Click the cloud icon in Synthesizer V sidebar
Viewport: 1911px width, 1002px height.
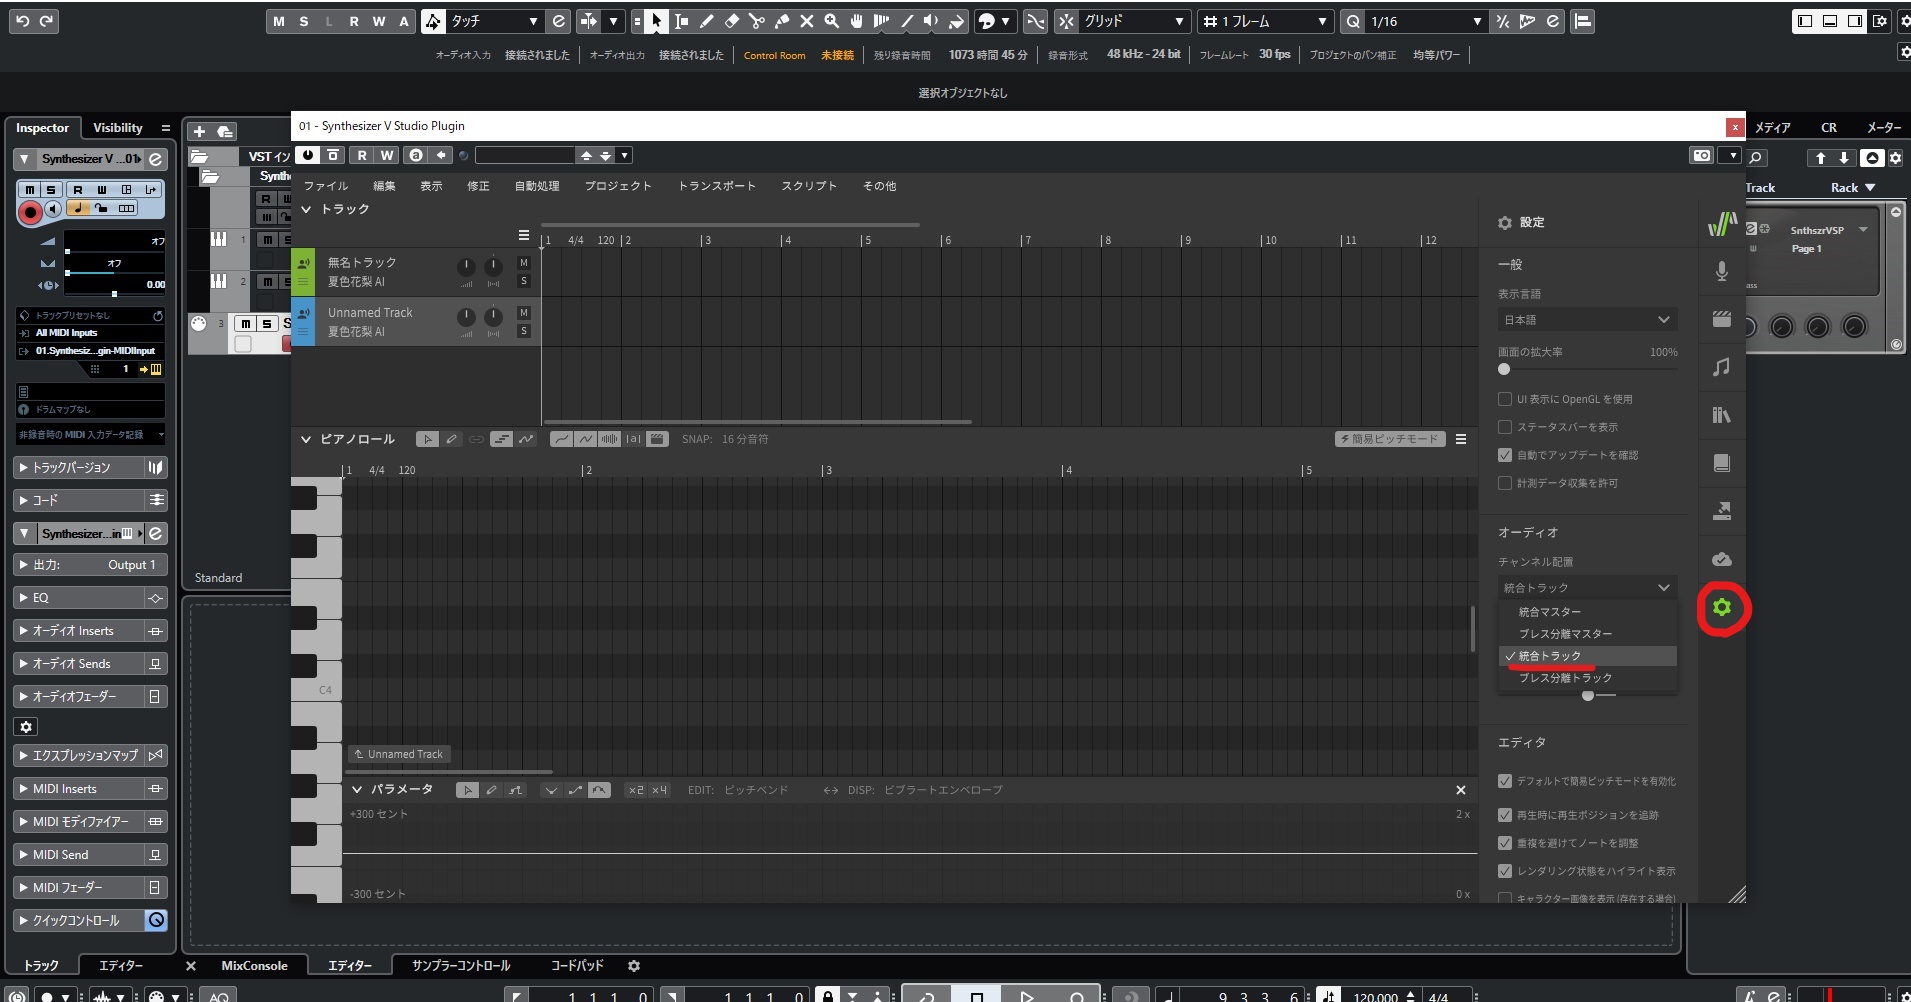(x=1722, y=558)
